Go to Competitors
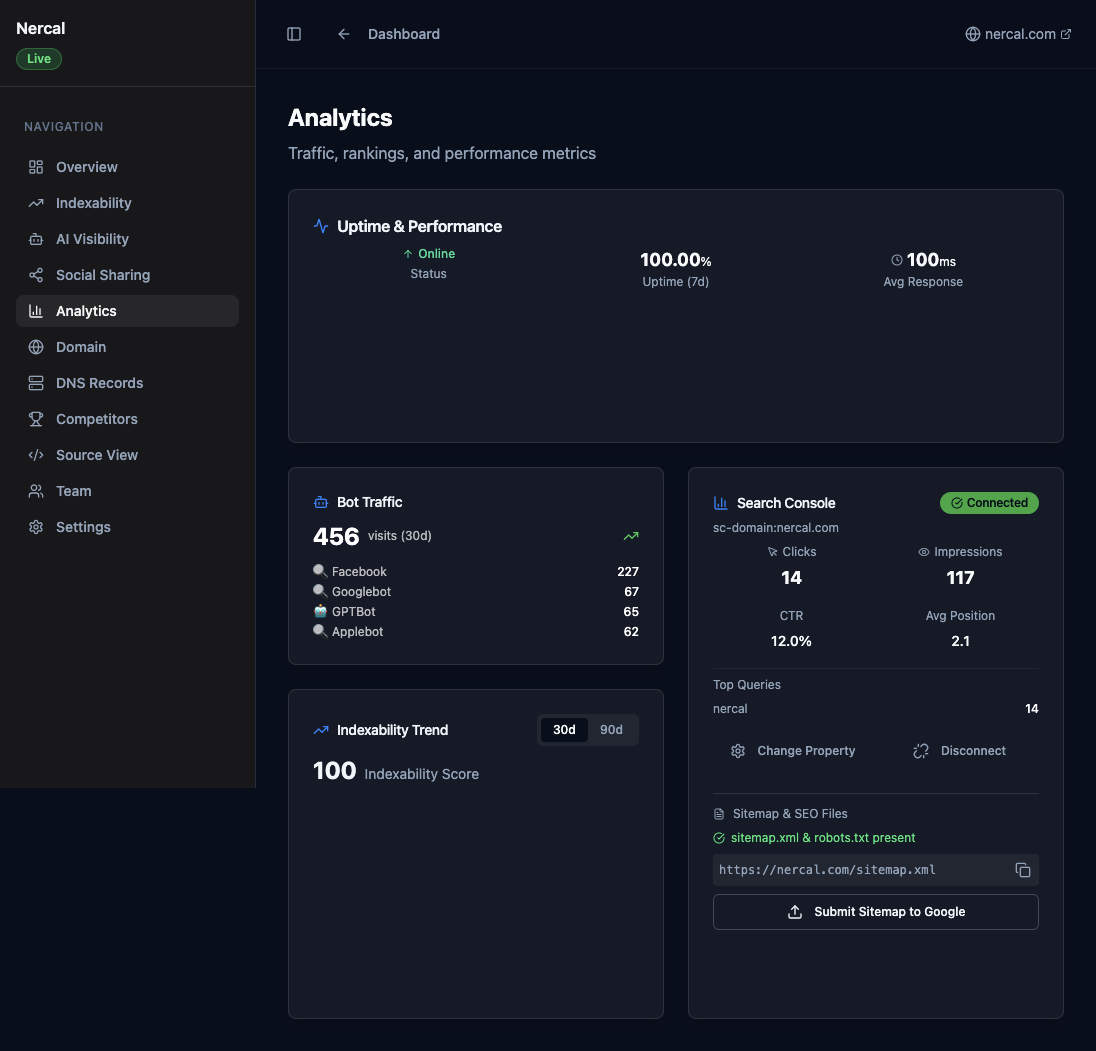1096x1051 pixels. 127,419
